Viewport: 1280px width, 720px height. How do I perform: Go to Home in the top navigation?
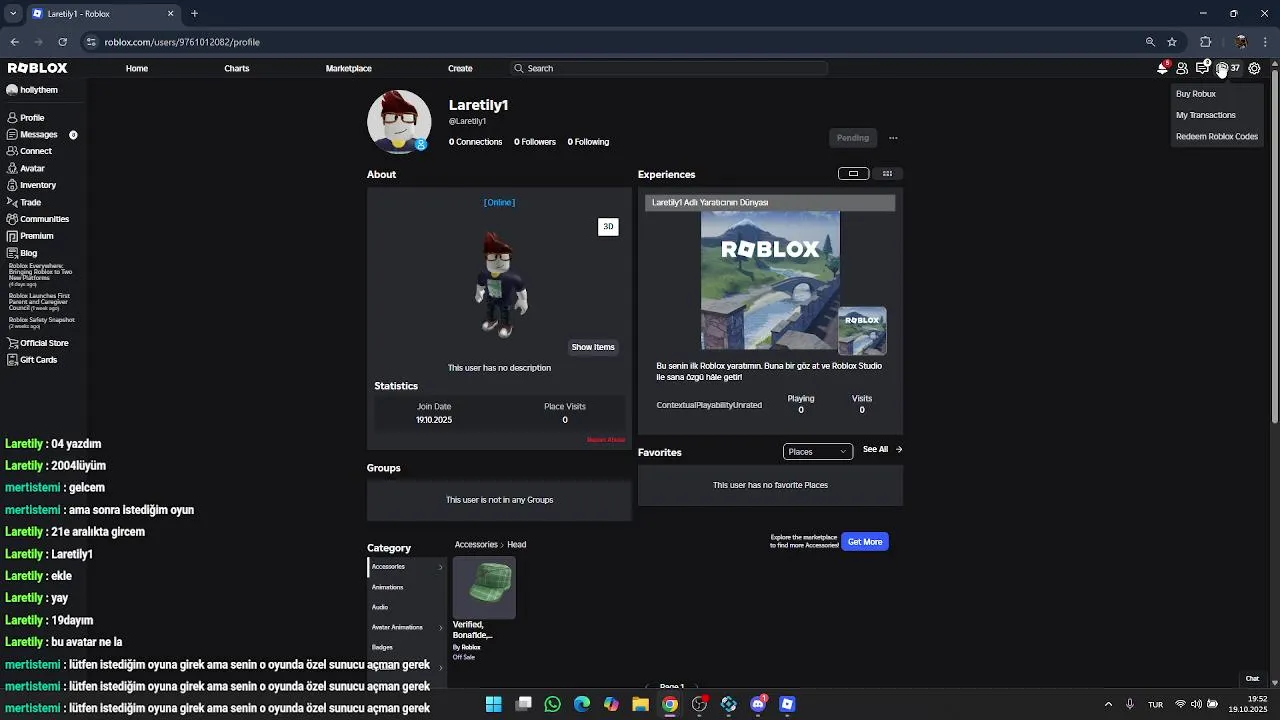(x=137, y=68)
